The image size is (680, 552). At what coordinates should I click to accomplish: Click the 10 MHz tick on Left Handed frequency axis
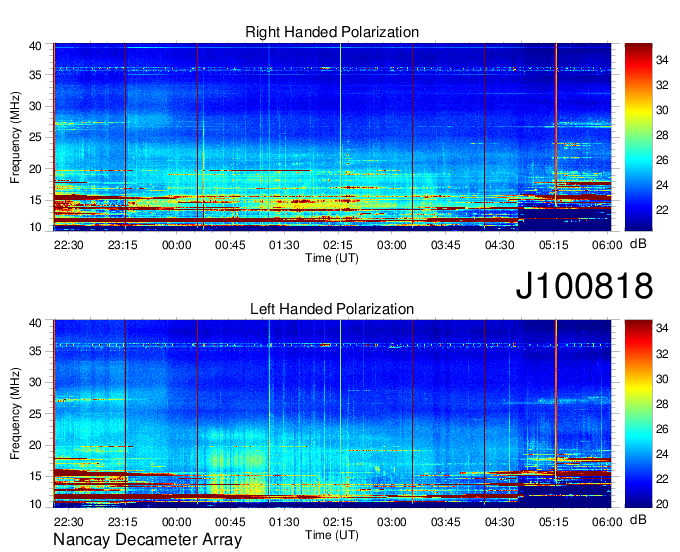point(35,504)
